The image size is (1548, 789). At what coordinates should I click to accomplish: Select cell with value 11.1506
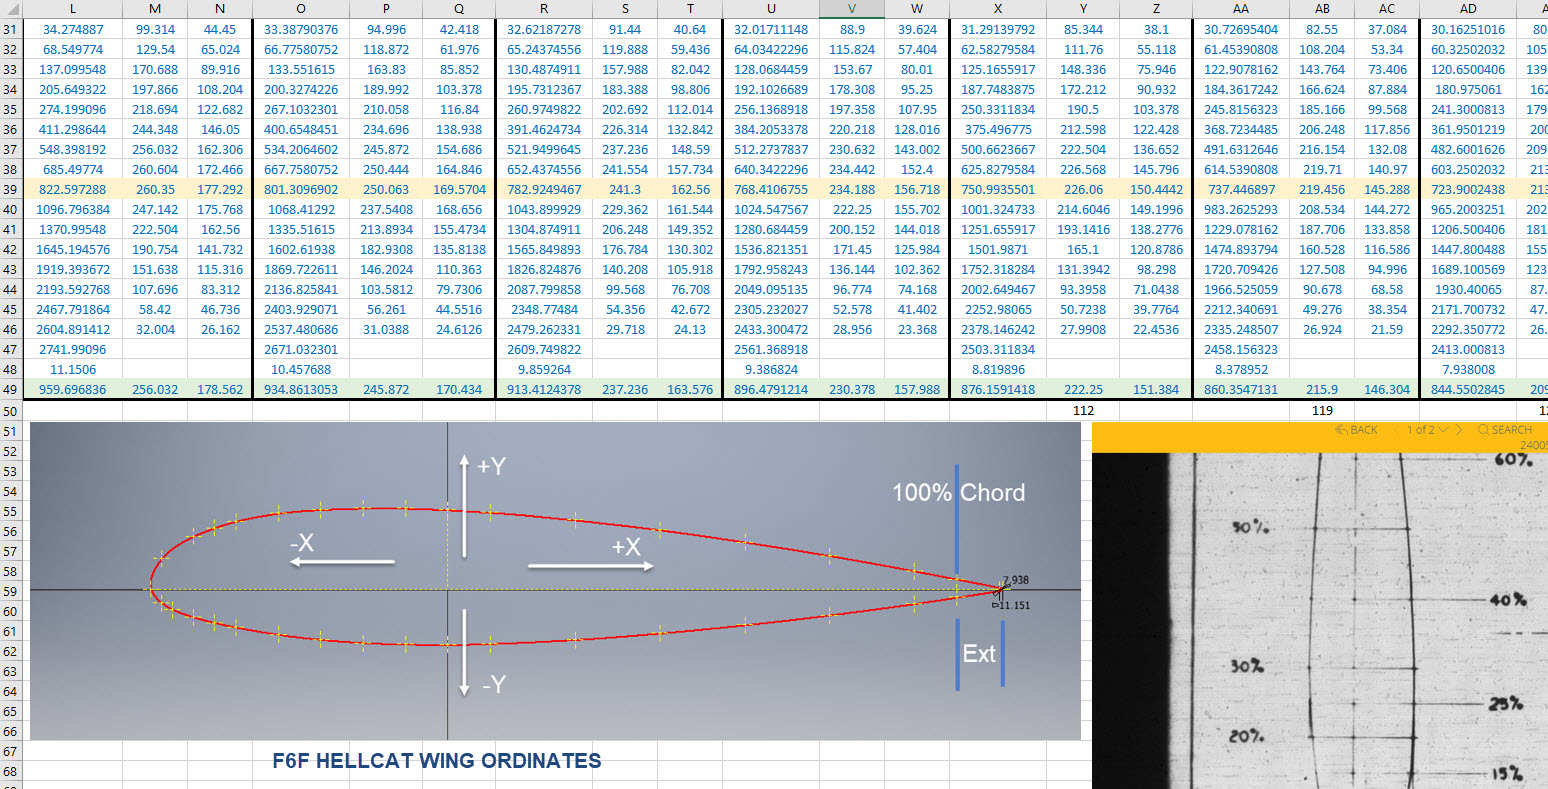(73, 370)
